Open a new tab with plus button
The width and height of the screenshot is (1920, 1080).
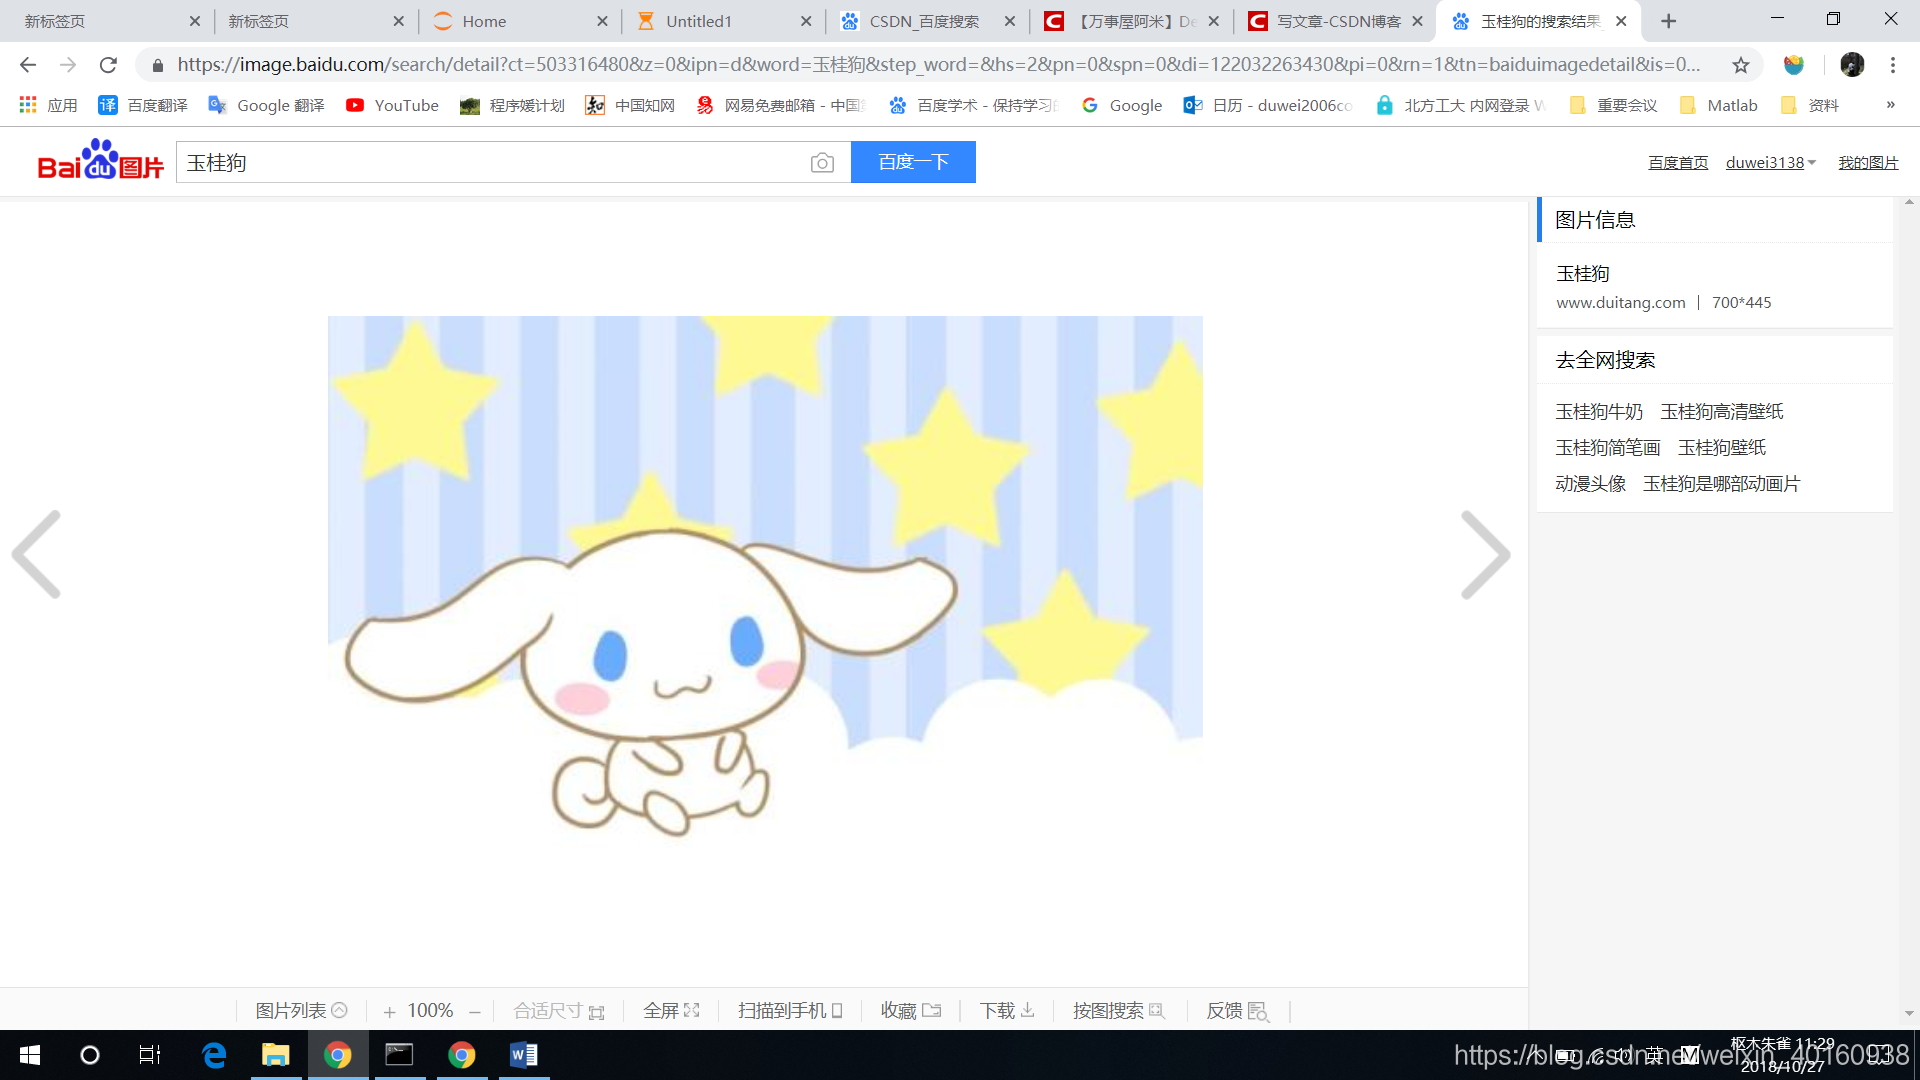click(x=1668, y=21)
